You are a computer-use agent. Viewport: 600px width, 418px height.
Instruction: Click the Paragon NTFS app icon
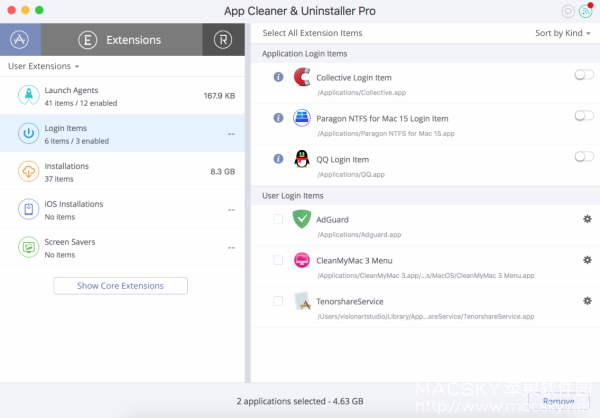302,118
